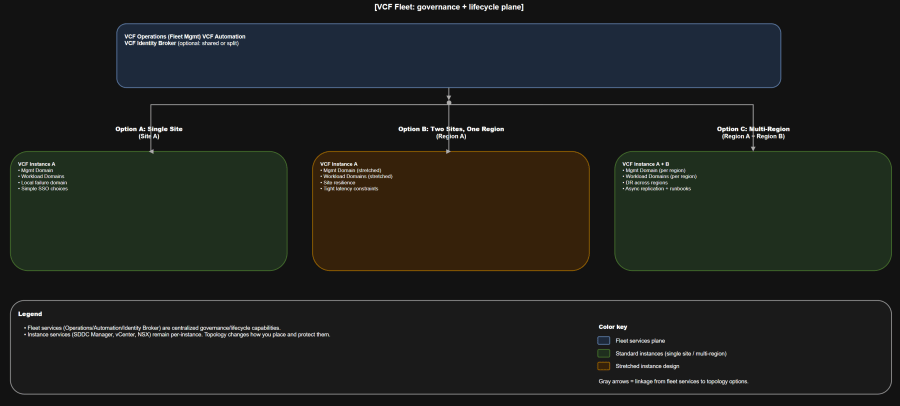Select the Option C: Multi-Region label
Viewport: 900px width, 406px height.
(x=753, y=129)
